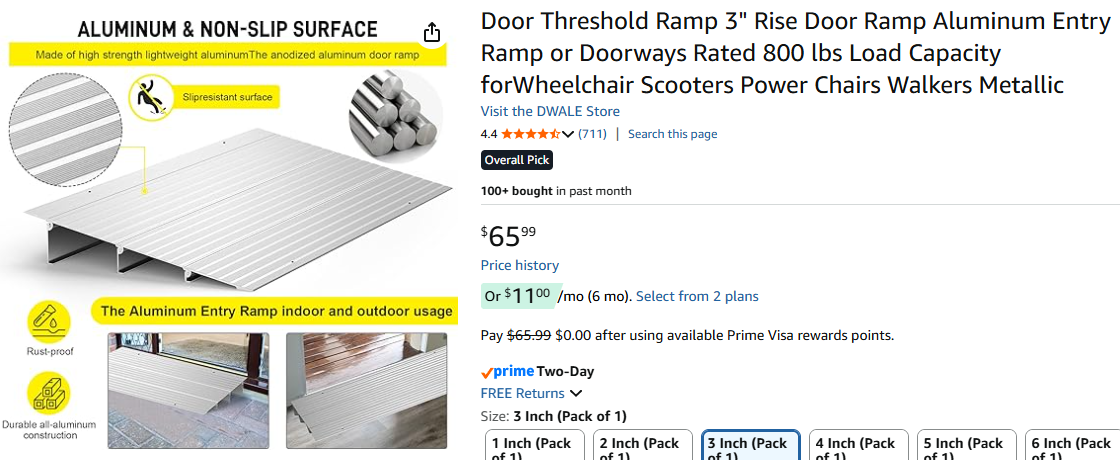
Task: Click the durable all-aluminum construction icon
Action: click(49, 393)
